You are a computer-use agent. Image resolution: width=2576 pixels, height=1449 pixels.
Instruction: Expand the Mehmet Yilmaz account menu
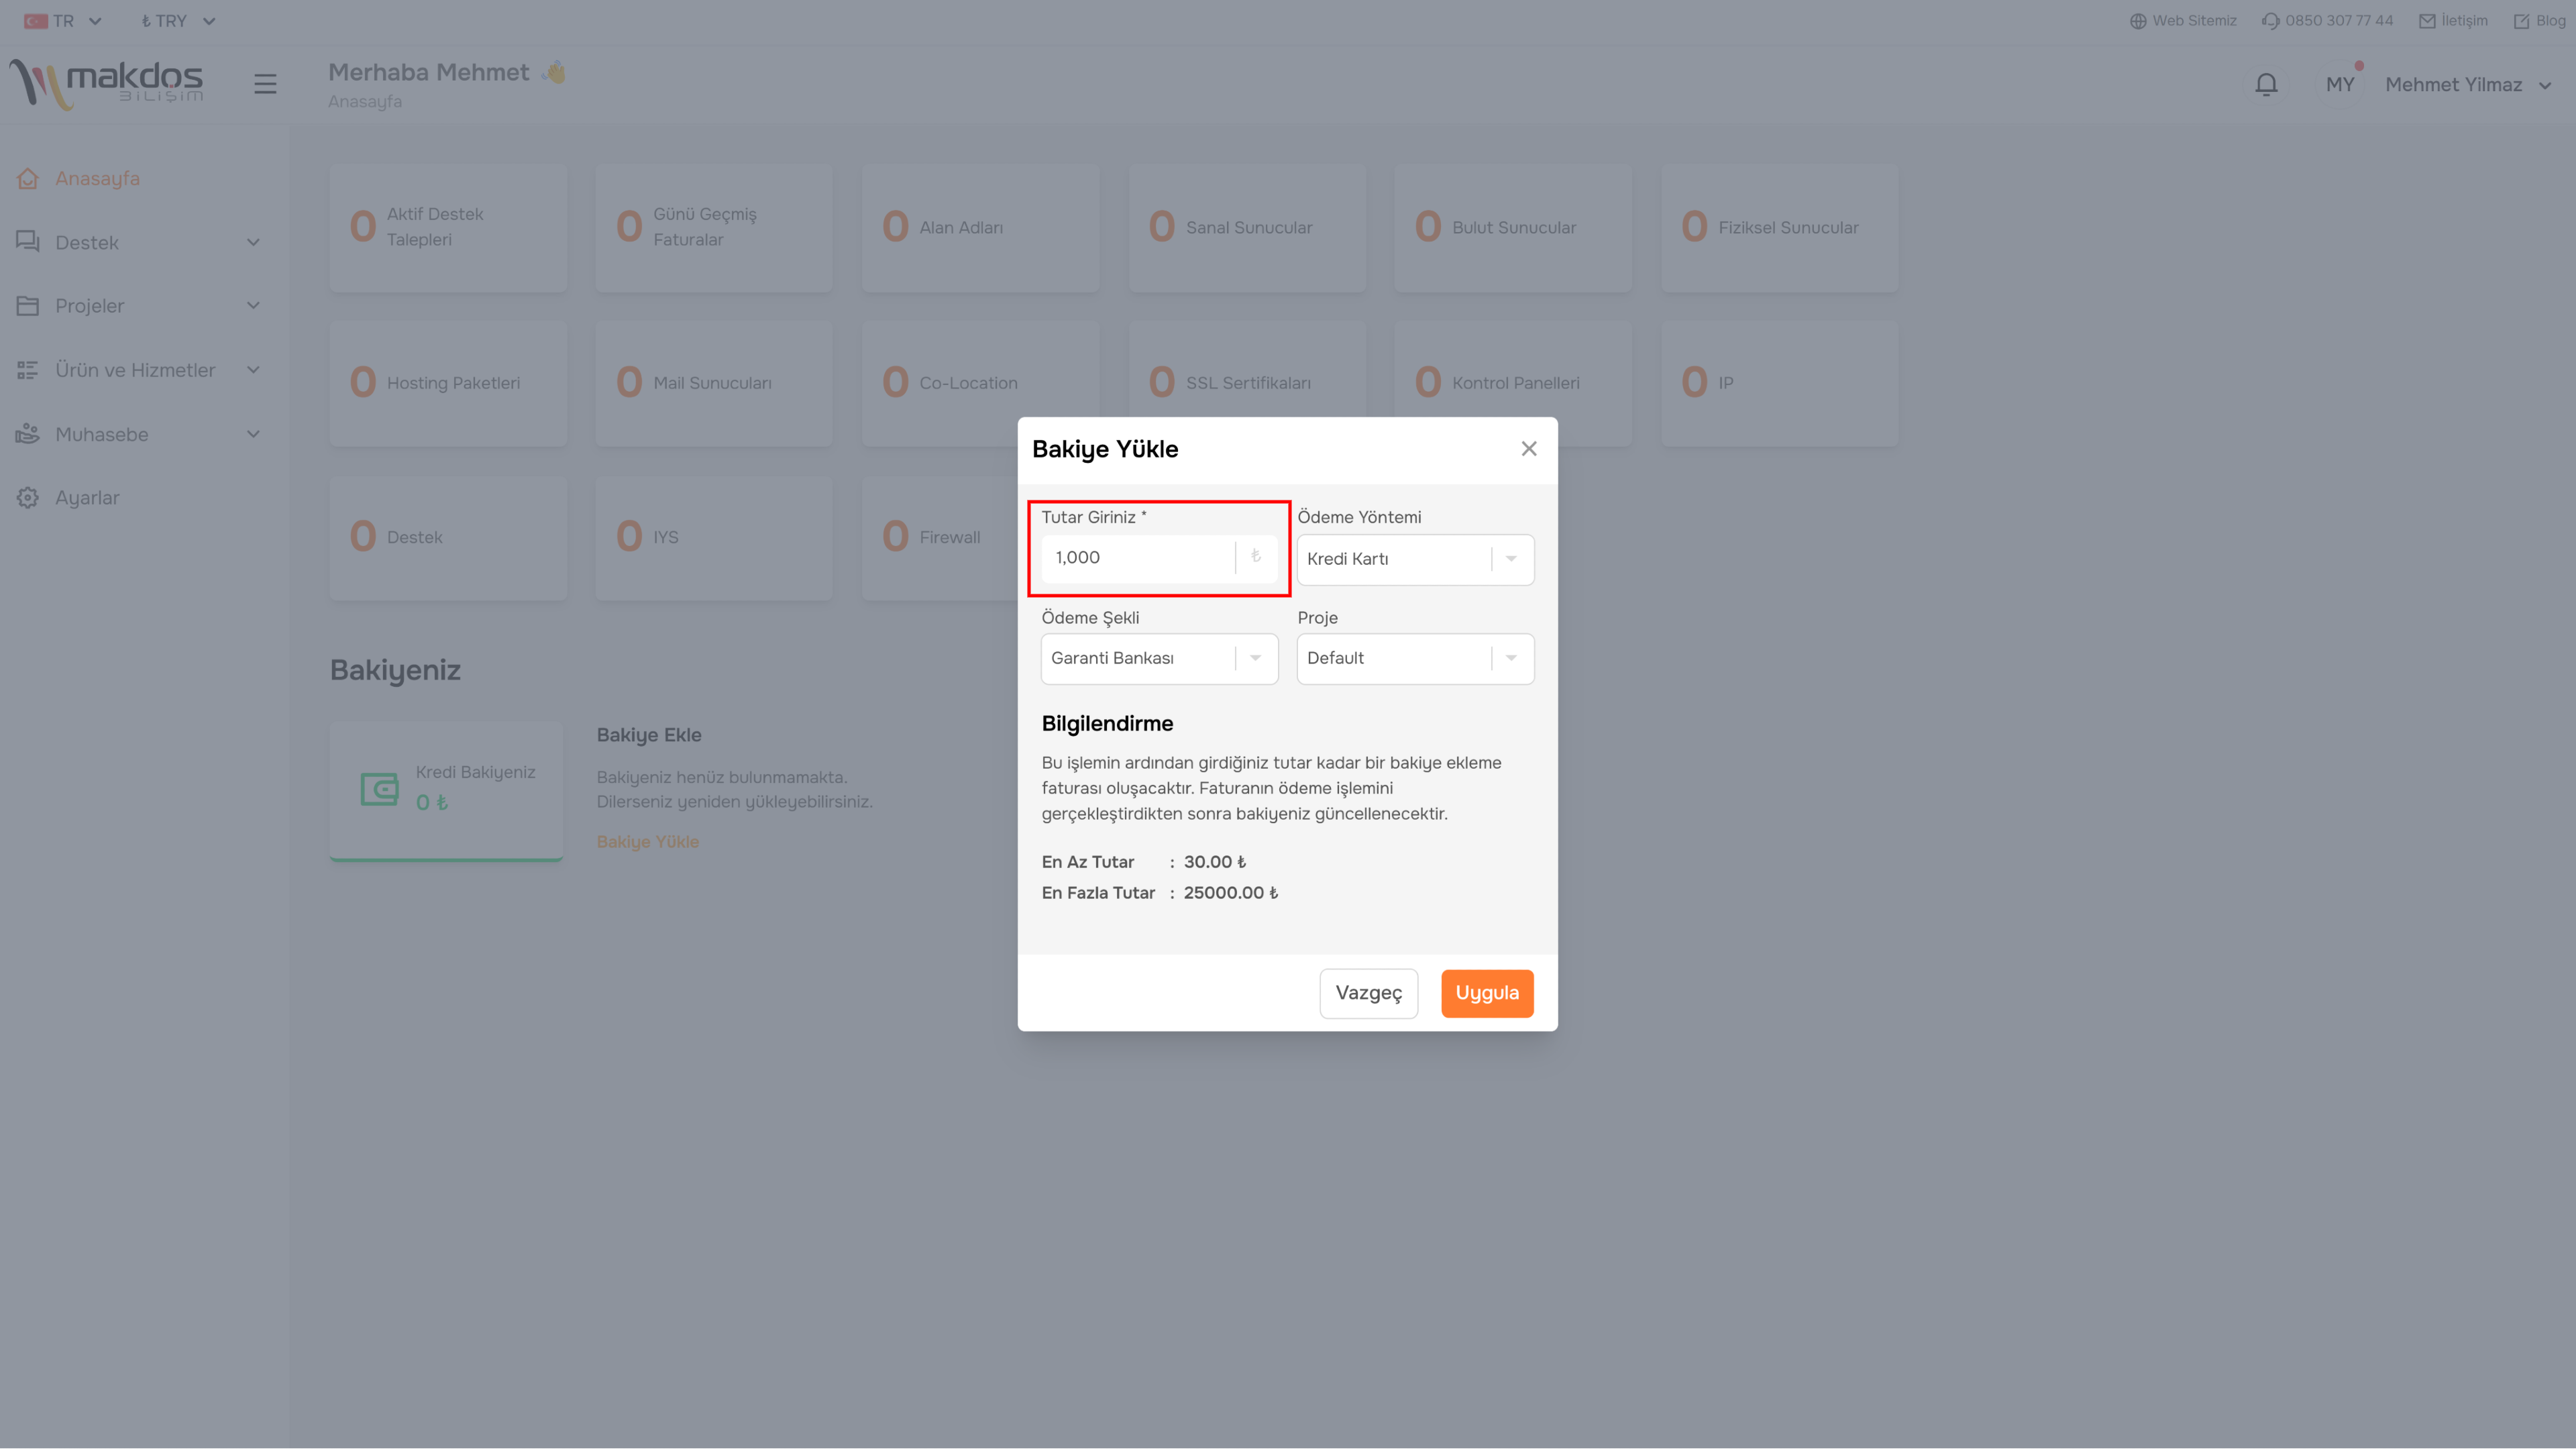[x=2468, y=85]
